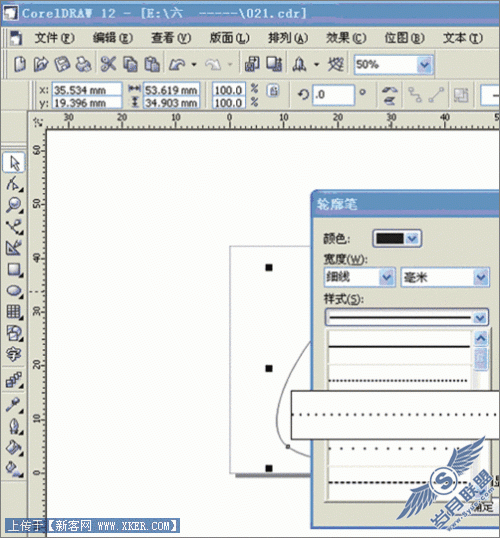Click the Mirror buttons icon

389,95
